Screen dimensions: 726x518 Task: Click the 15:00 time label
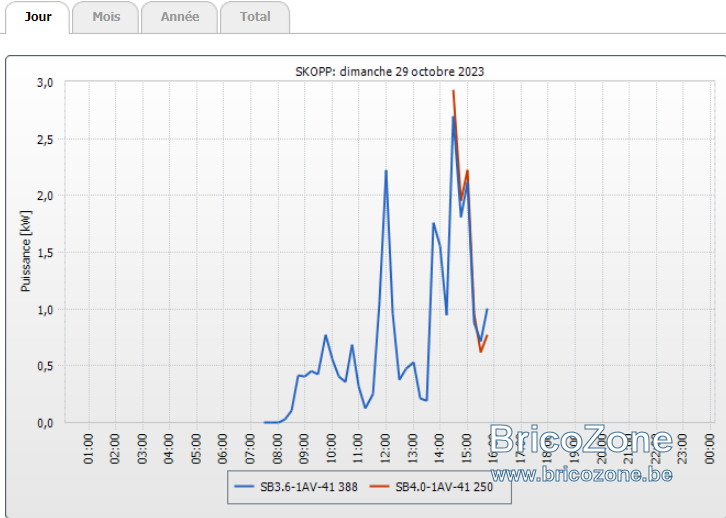point(467,449)
